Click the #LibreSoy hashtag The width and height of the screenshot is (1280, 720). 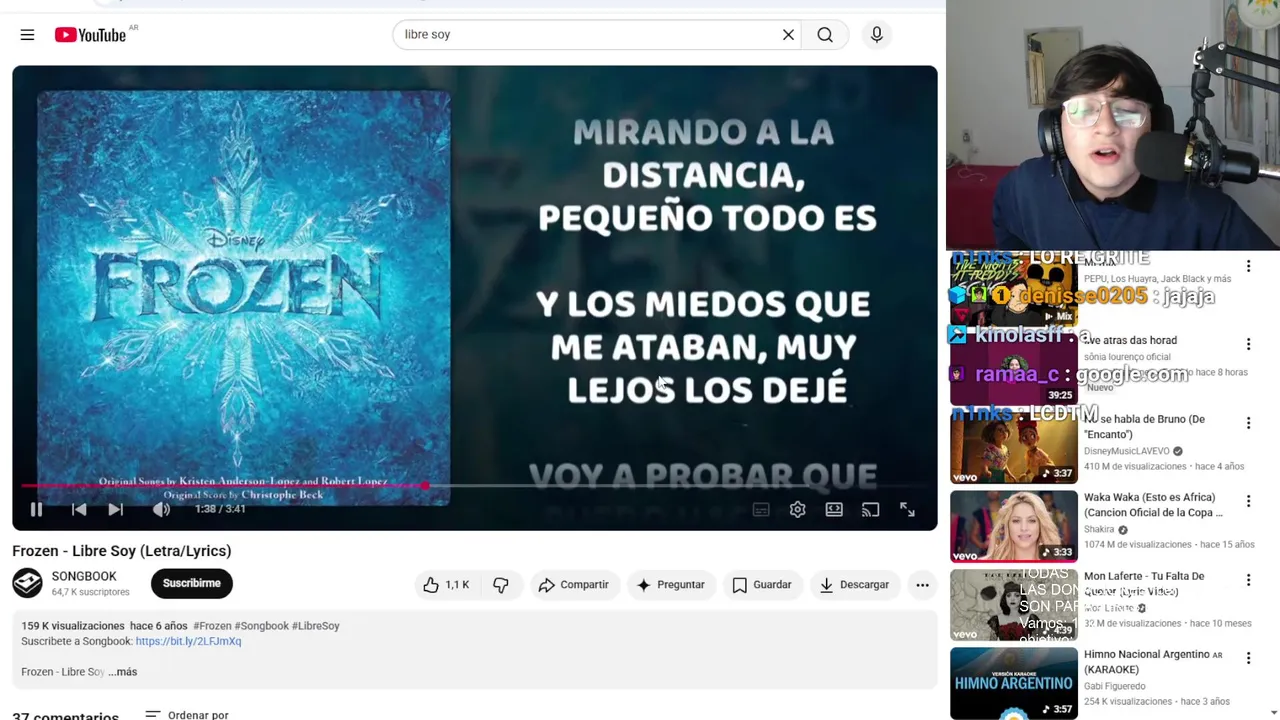tap(317, 626)
